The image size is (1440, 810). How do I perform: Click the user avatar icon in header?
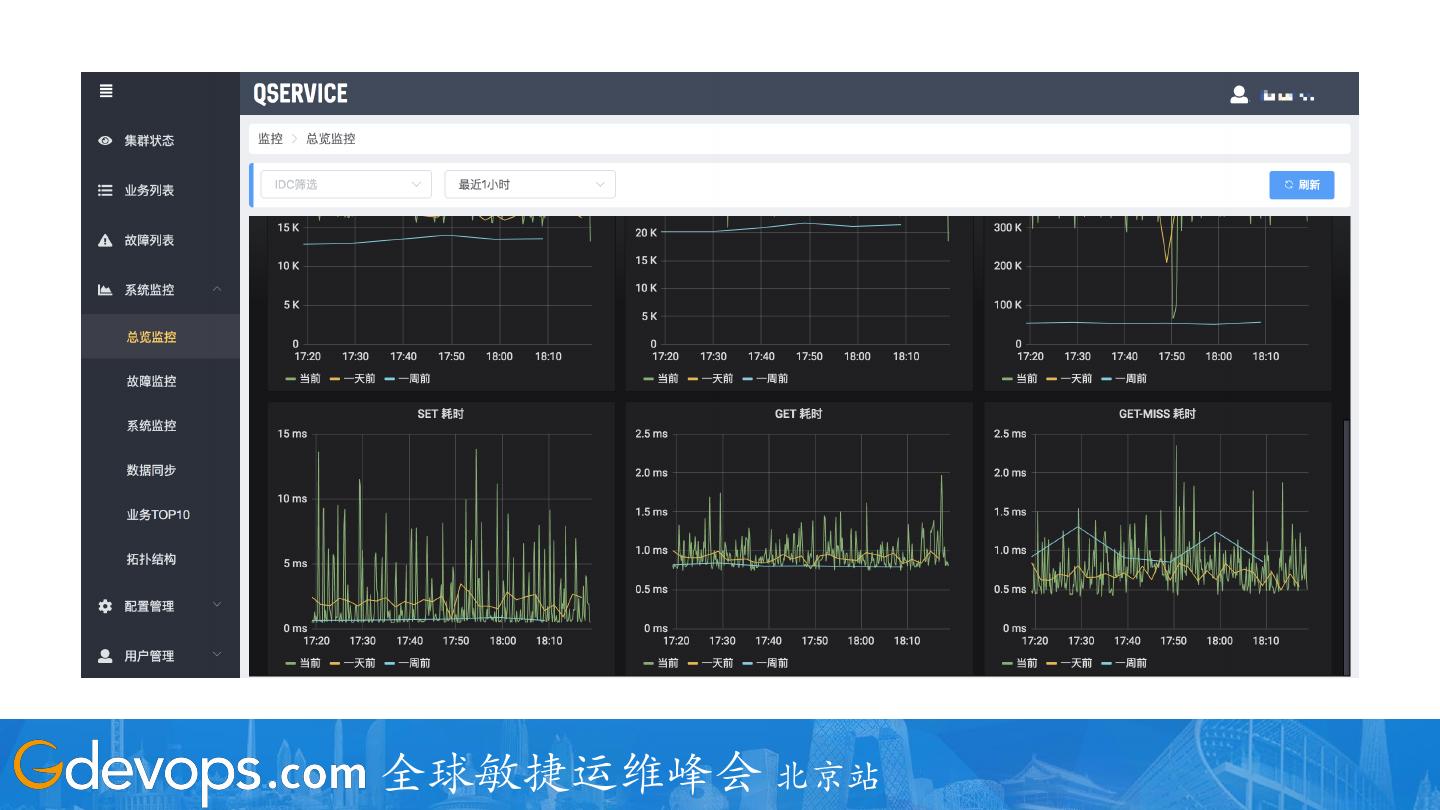tap(1239, 95)
